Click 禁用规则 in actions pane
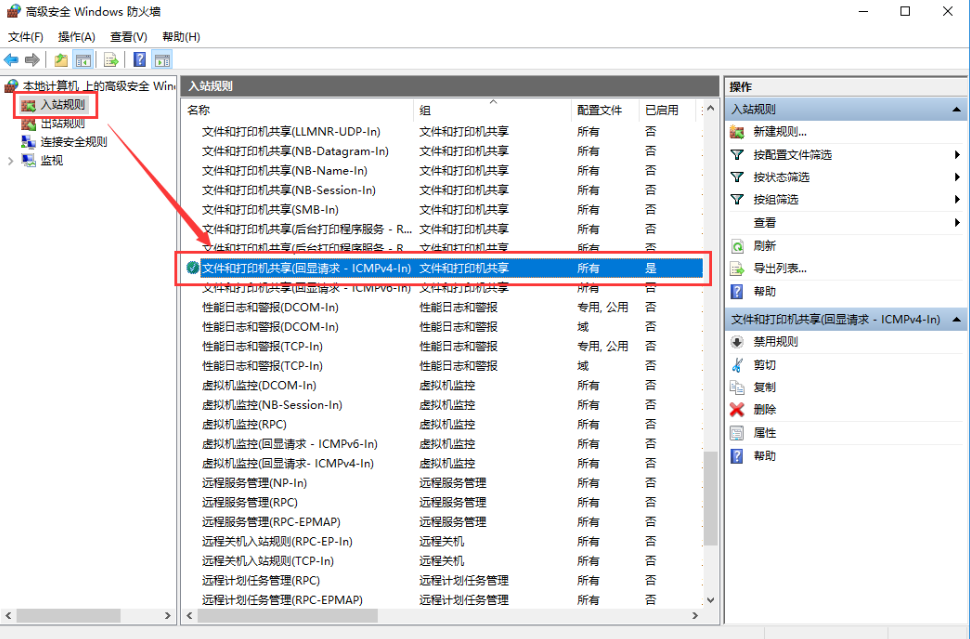 pos(776,341)
